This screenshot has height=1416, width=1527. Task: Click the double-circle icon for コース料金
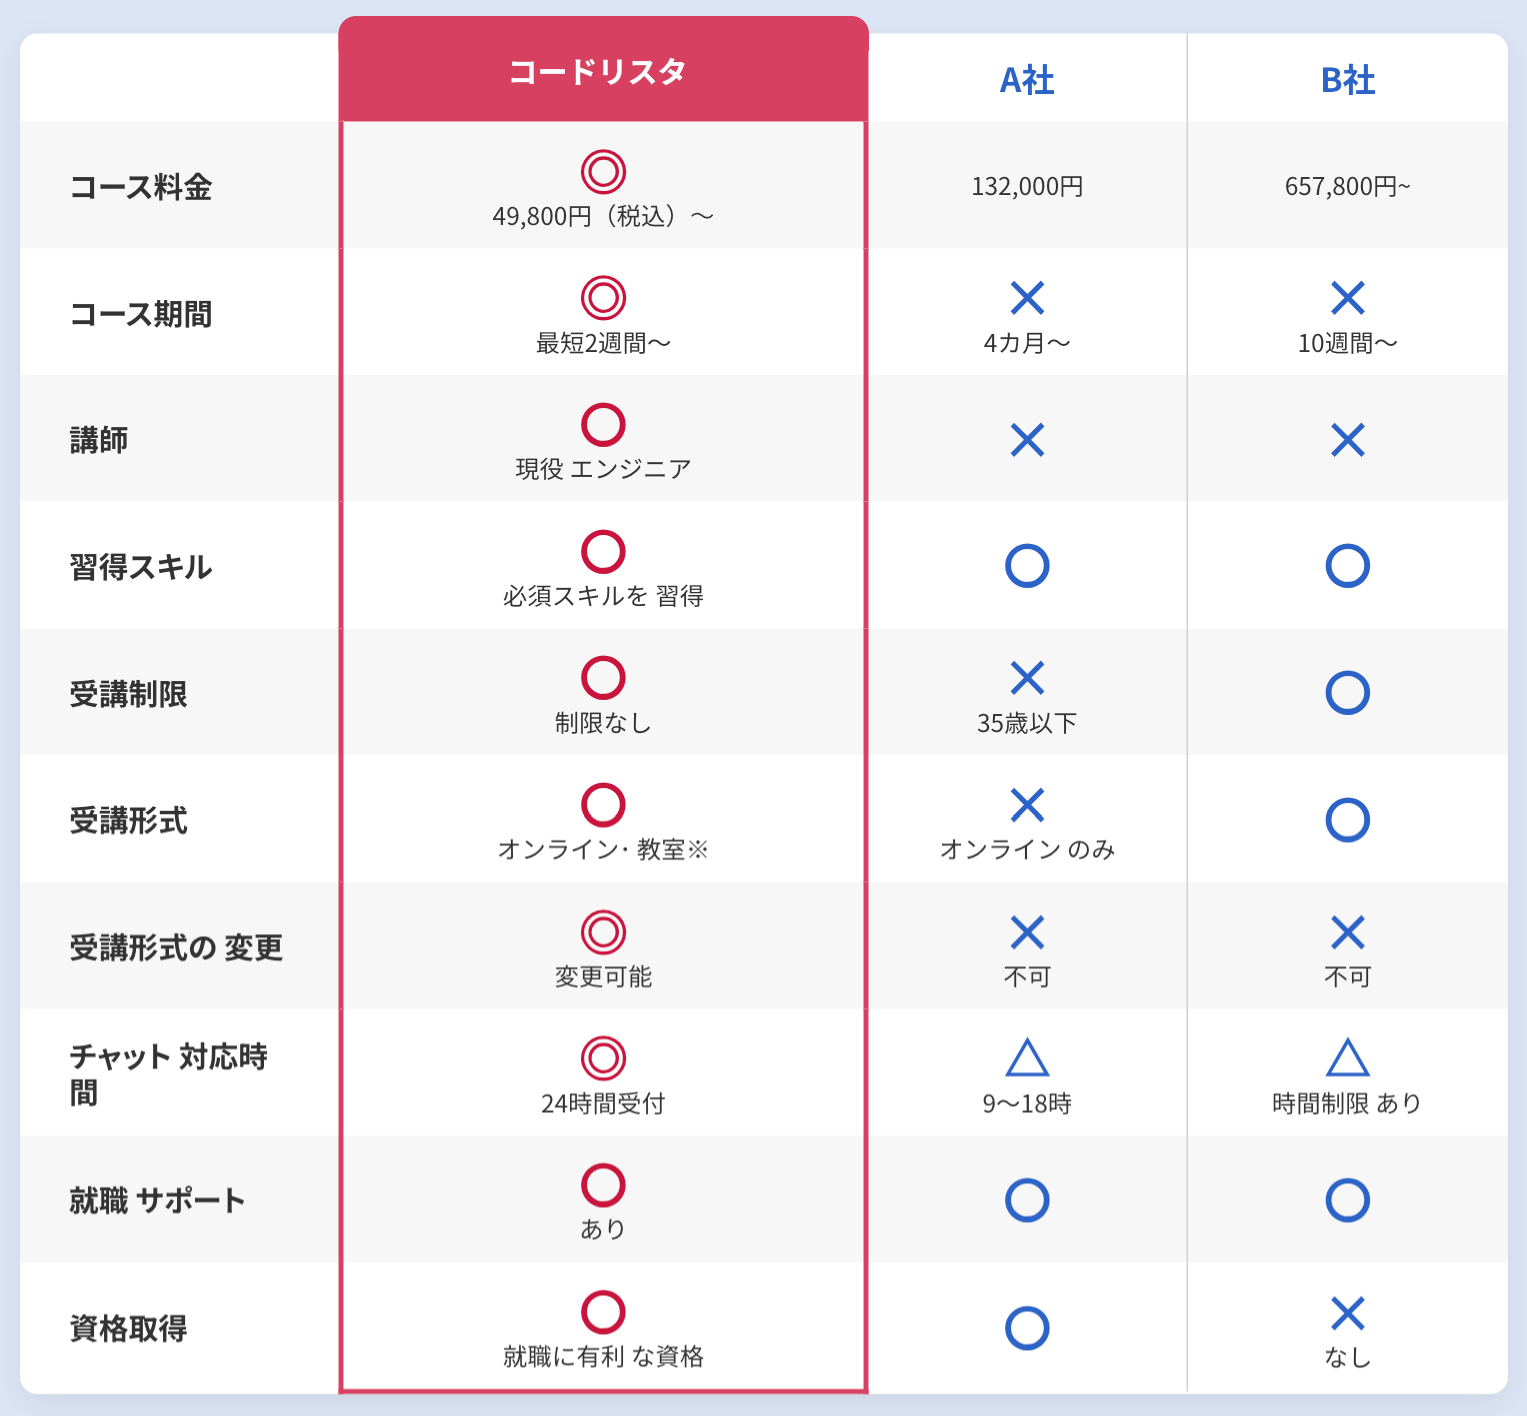[603, 171]
